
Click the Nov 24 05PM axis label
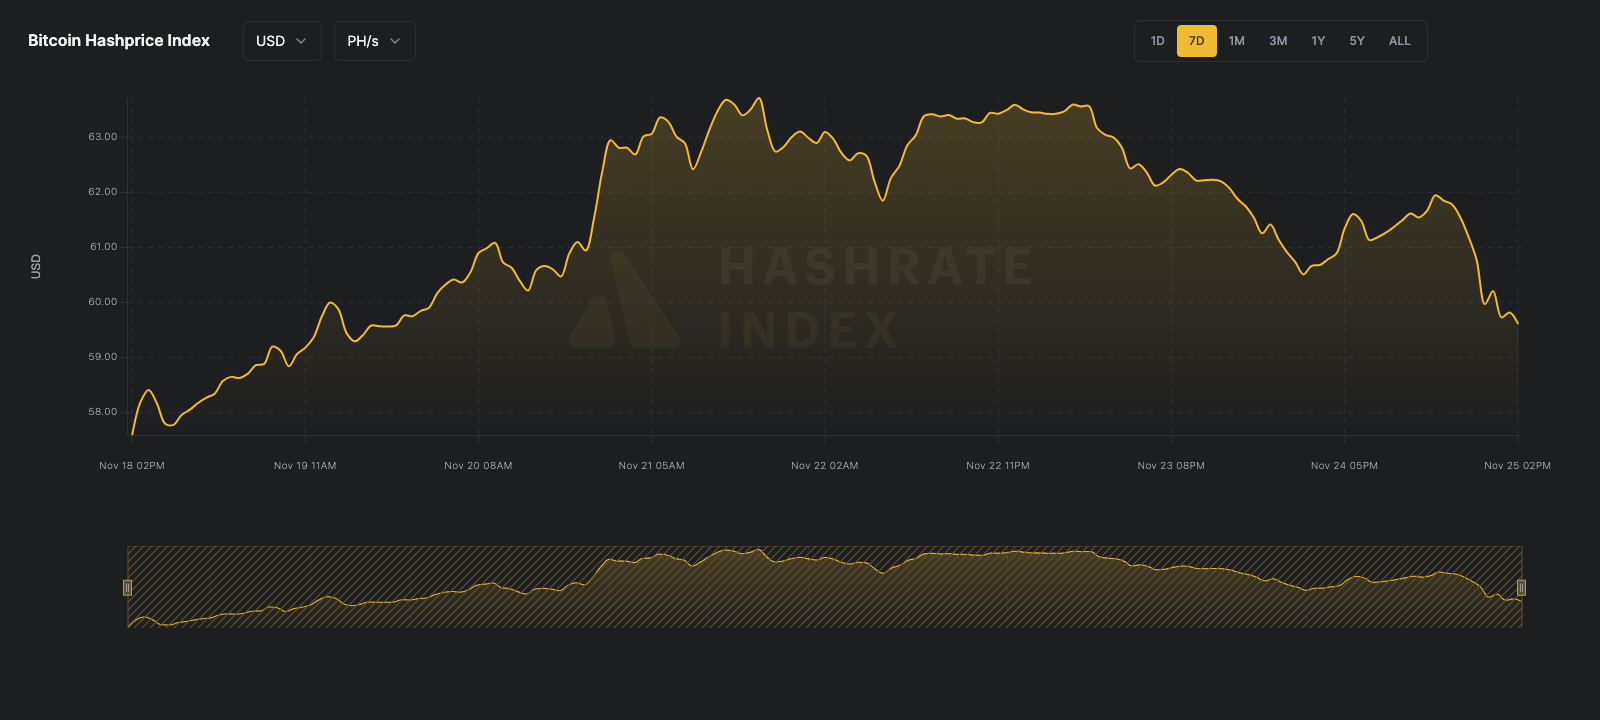(1344, 466)
